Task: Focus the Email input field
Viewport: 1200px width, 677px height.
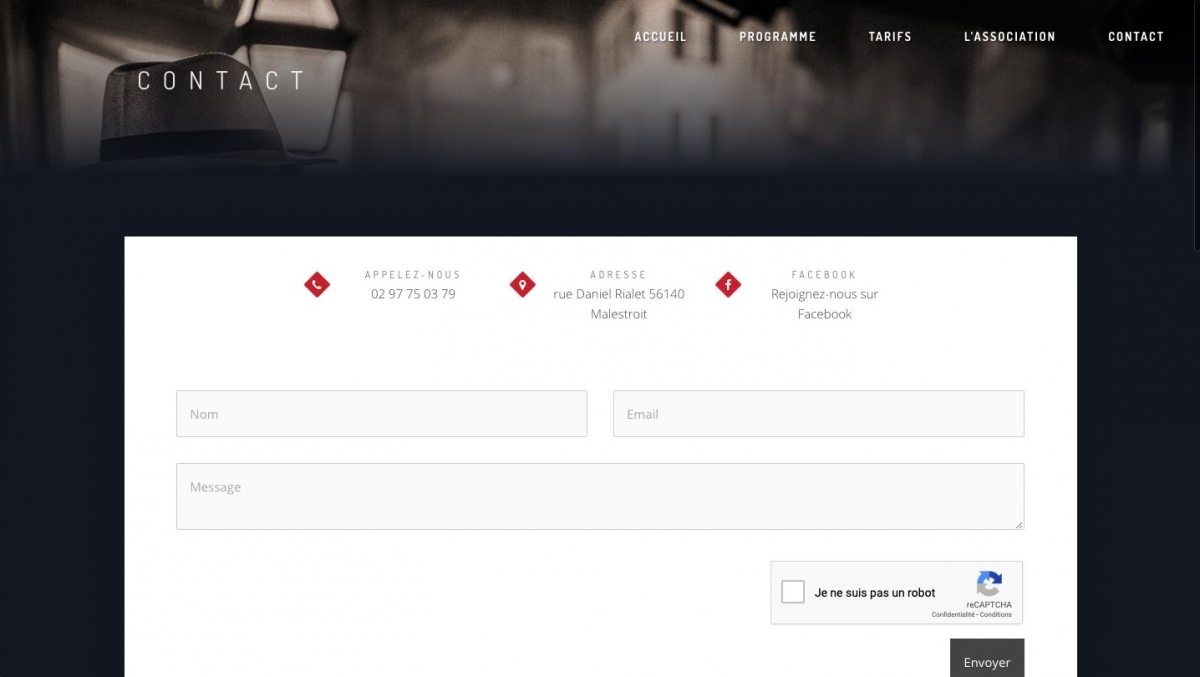Action: coord(818,413)
